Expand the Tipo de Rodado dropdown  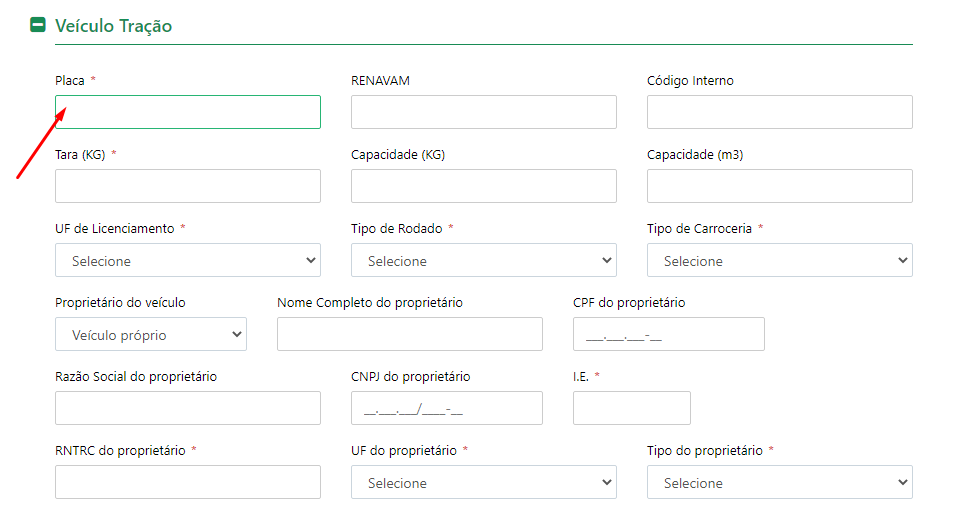pyautogui.click(x=484, y=260)
